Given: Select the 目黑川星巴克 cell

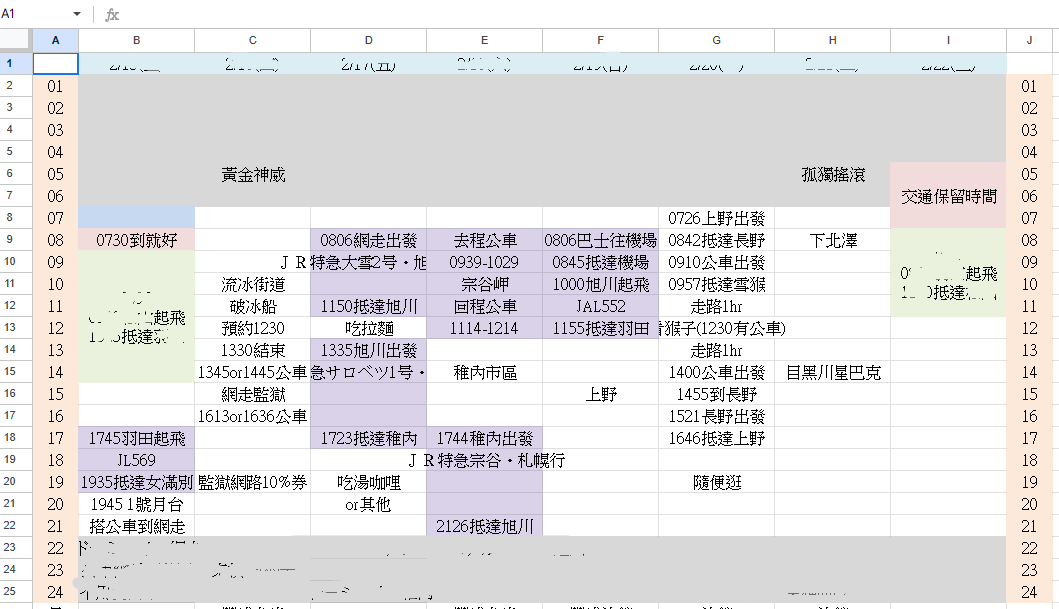Looking at the screenshot, I should click(832, 372).
